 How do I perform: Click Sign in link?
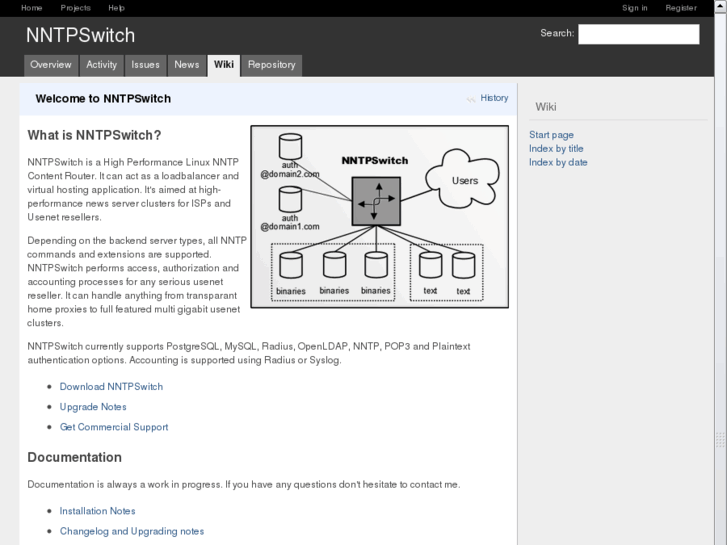(x=635, y=8)
